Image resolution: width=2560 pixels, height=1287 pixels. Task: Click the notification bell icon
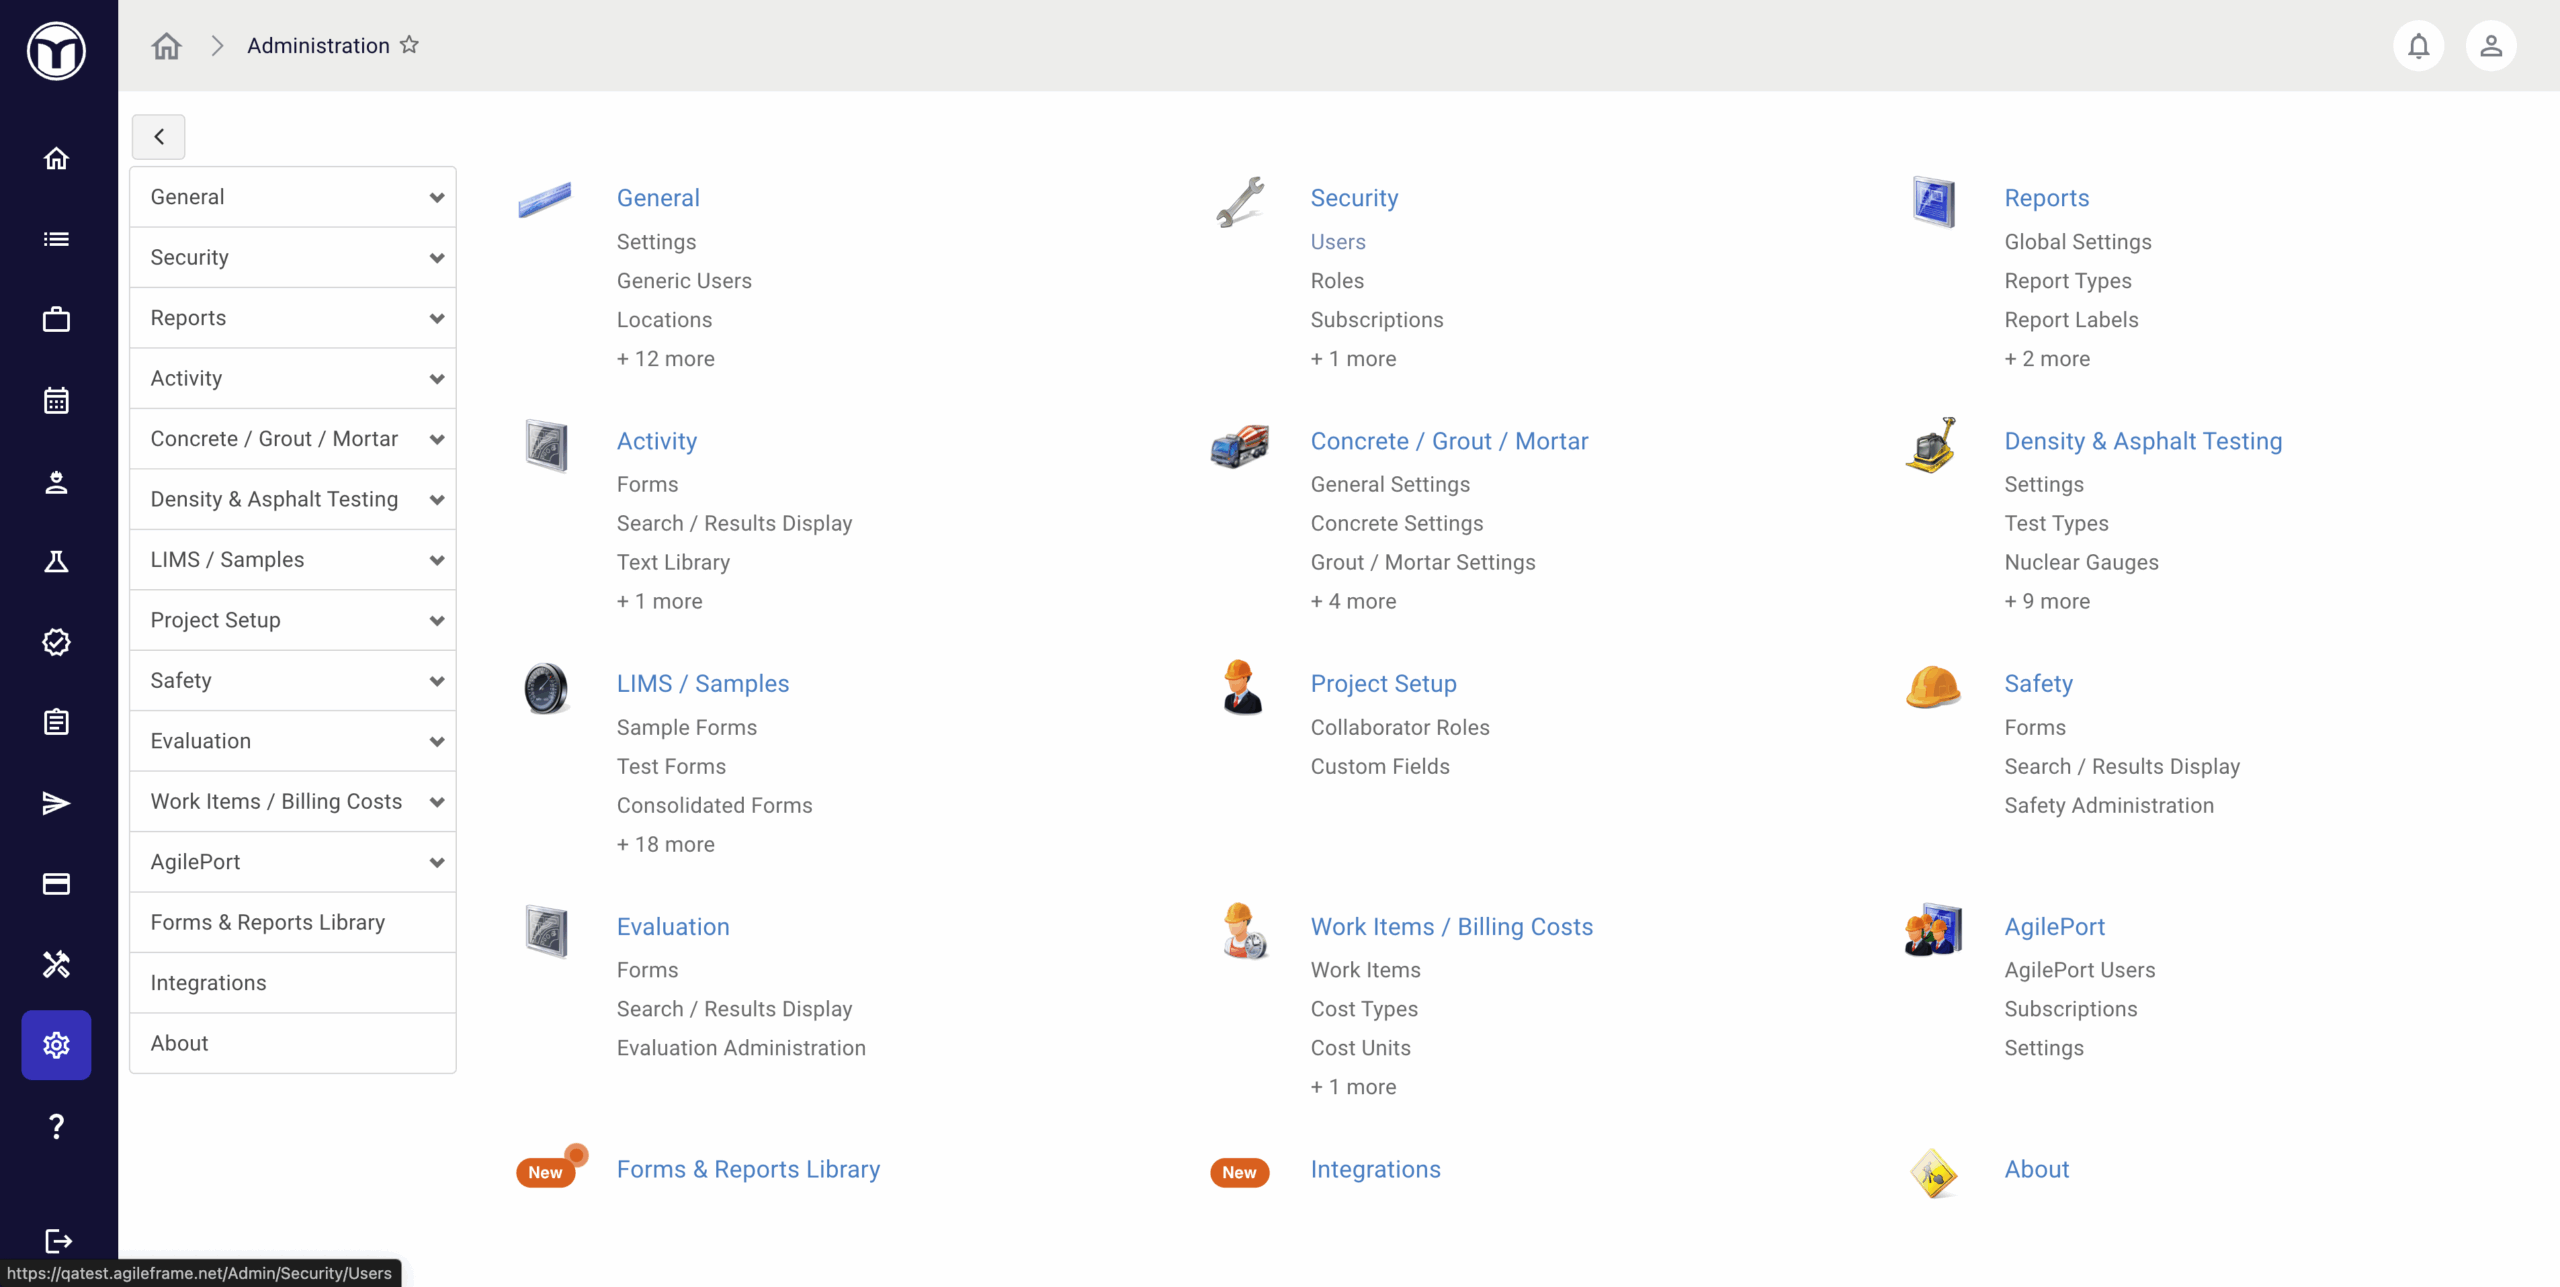click(2418, 46)
